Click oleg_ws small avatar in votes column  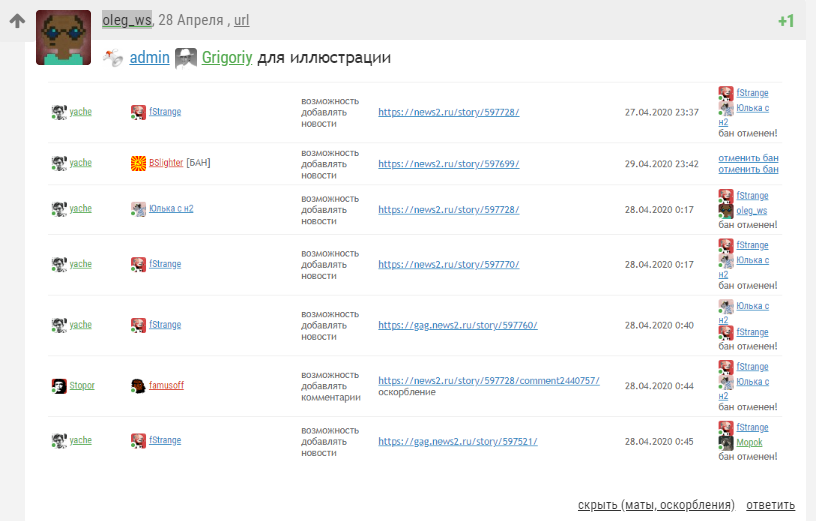726,211
